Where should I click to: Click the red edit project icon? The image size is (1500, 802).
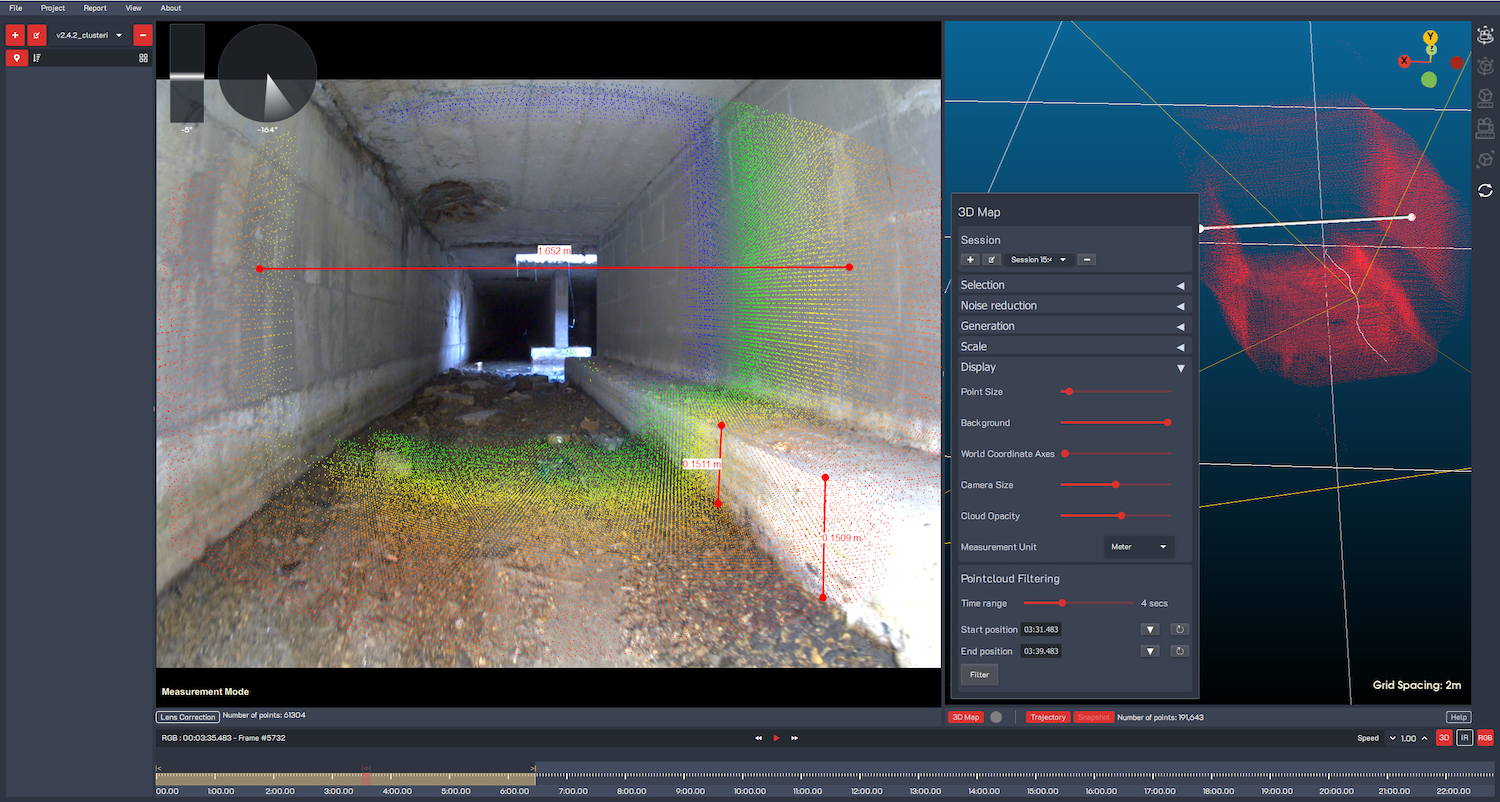point(37,35)
